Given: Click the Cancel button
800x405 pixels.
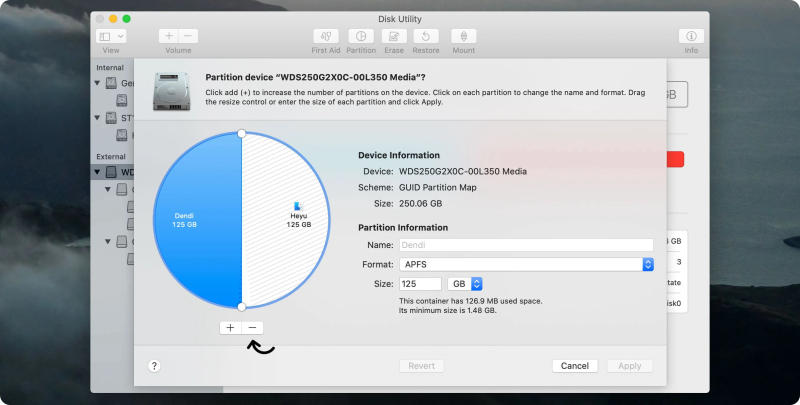Looking at the screenshot, I should tap(574, 366).
